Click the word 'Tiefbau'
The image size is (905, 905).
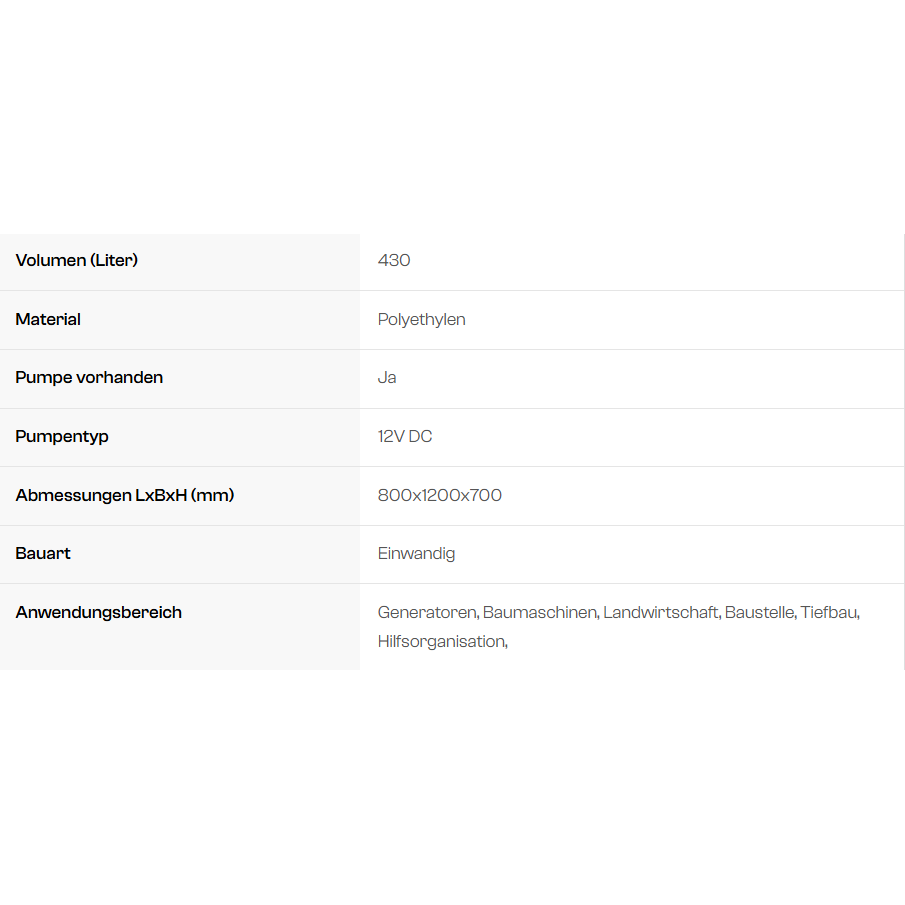coord(828,612)
